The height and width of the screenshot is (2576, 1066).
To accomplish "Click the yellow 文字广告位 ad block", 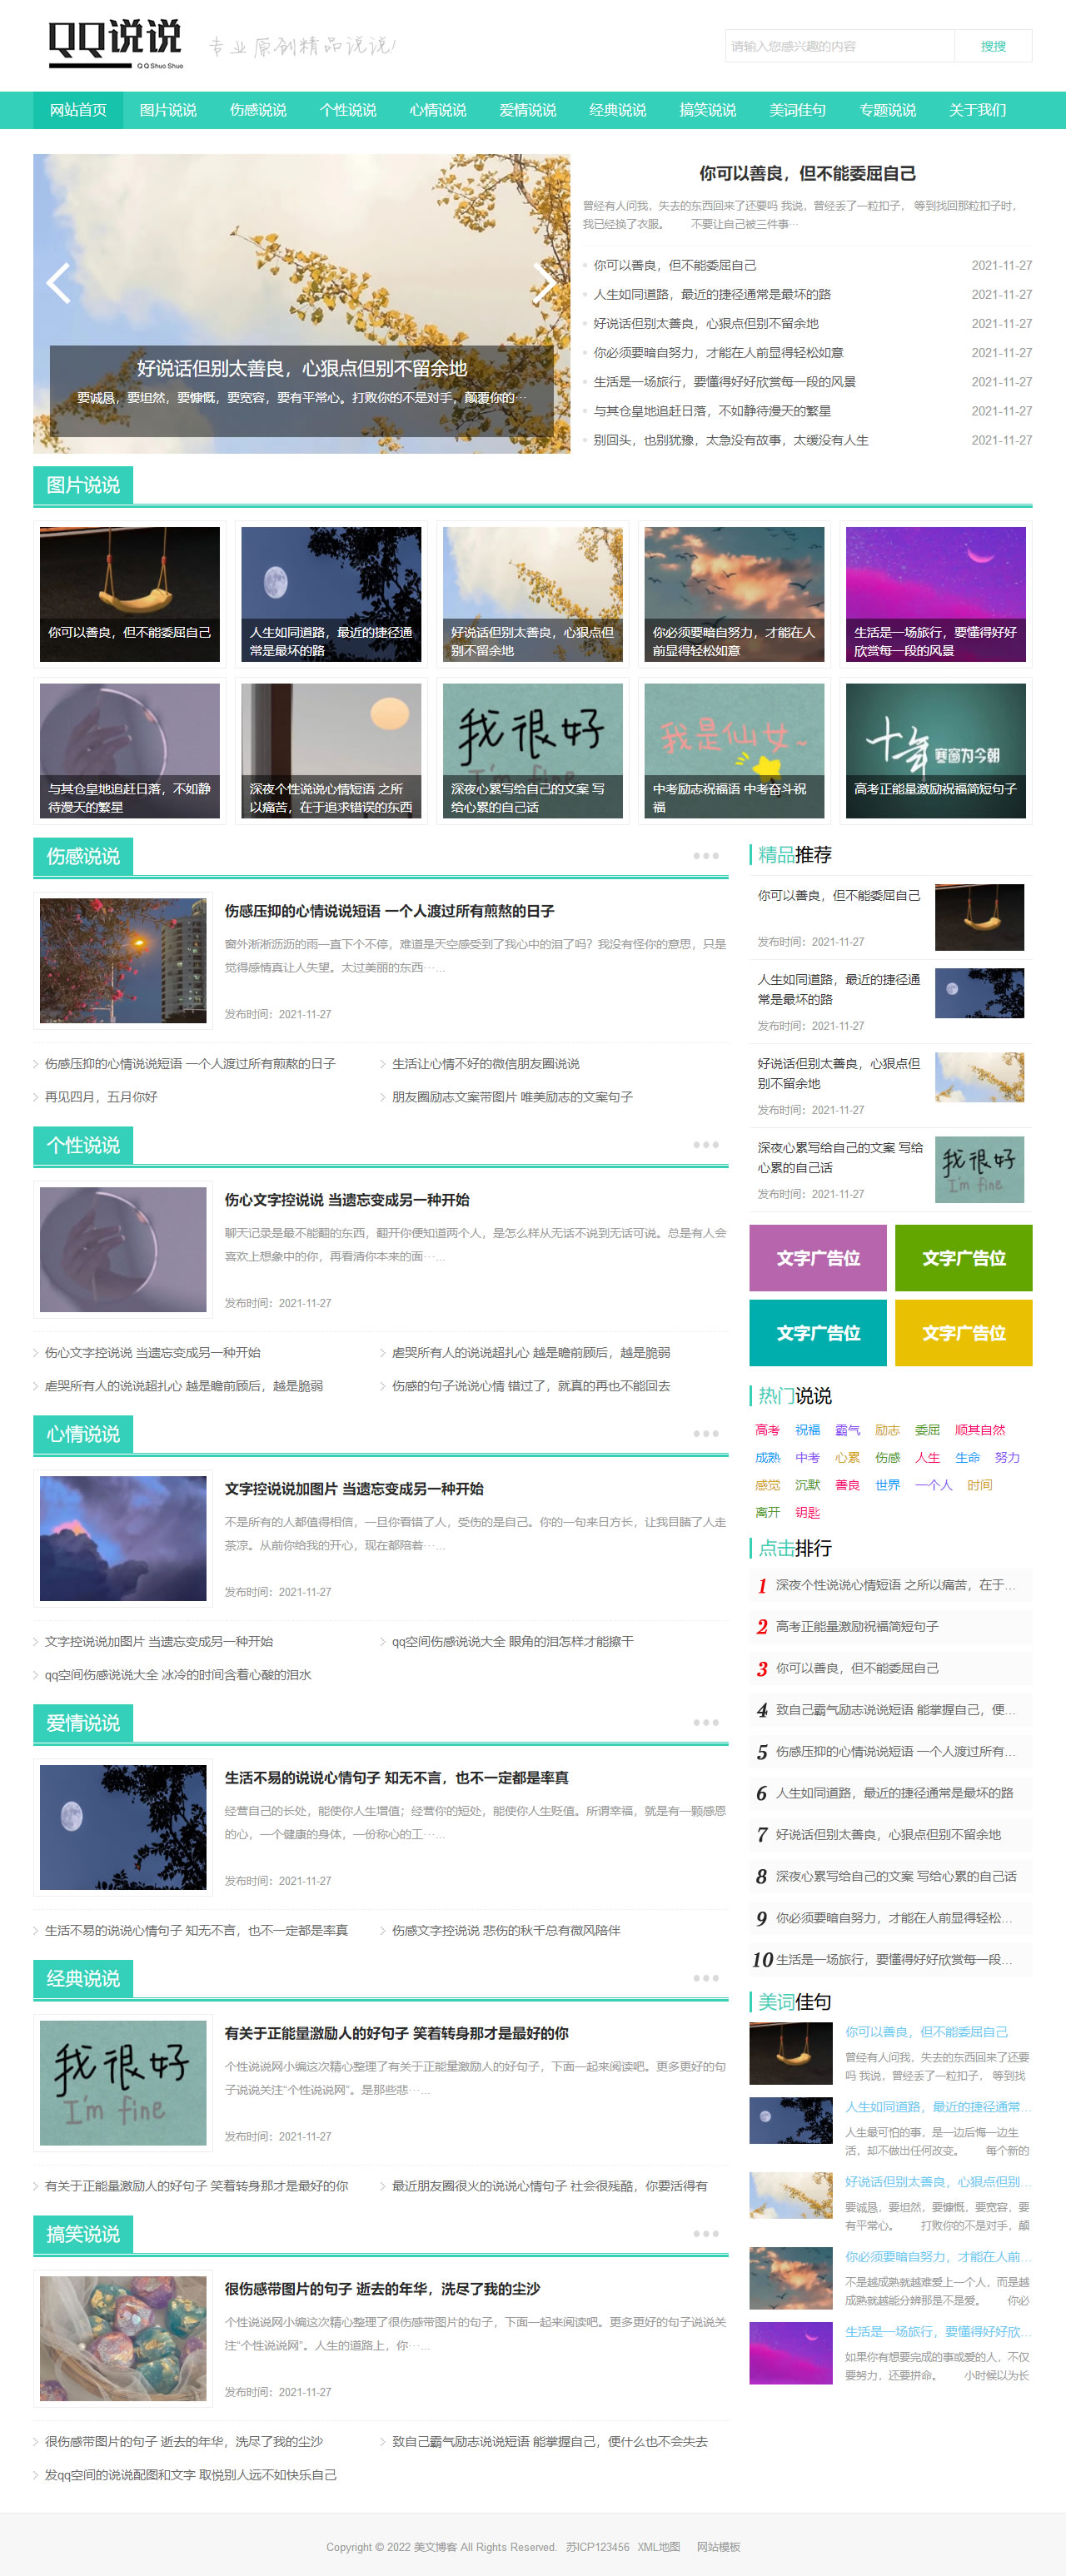I will tap(964, 1333).
